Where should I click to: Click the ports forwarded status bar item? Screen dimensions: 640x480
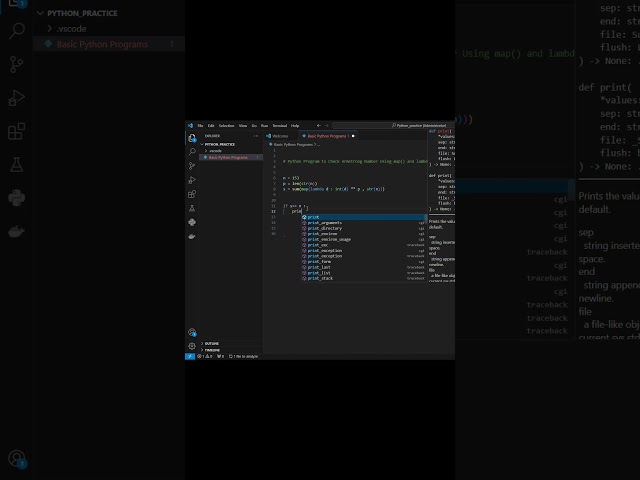tap(220, 356)
